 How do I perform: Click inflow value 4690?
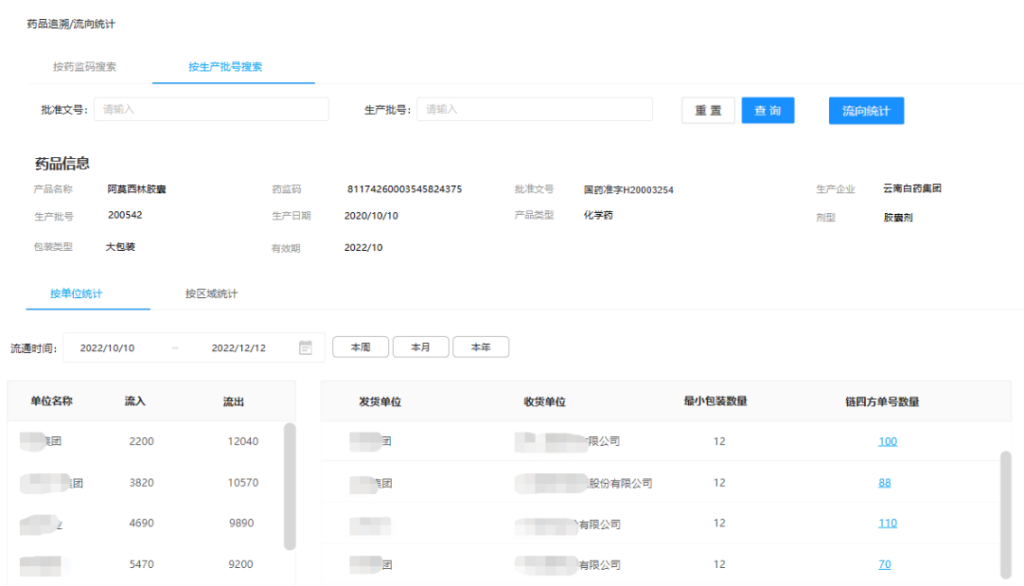tap(142, 523)
